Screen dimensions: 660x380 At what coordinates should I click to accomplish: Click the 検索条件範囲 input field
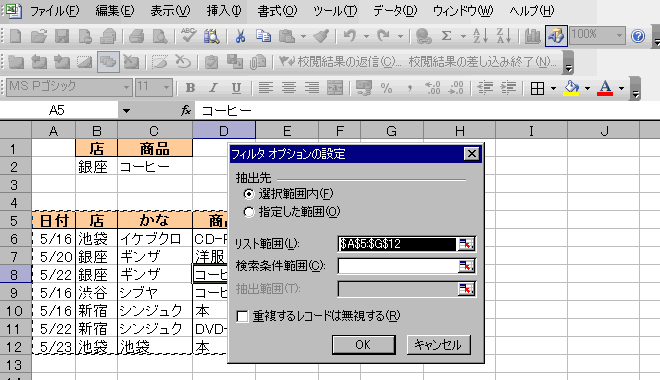click(398, 266)
